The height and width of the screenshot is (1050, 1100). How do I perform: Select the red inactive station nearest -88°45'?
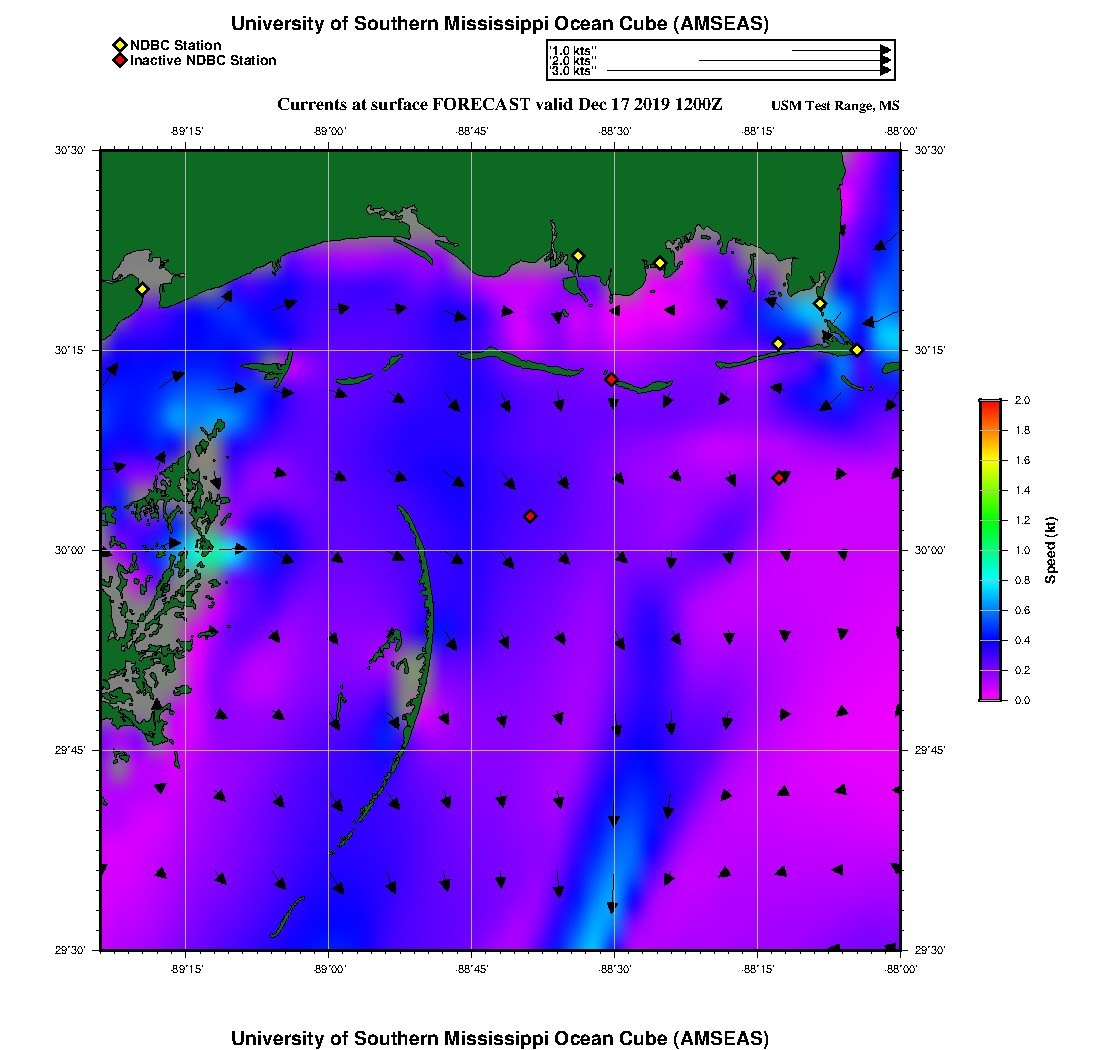pos(530,516)
